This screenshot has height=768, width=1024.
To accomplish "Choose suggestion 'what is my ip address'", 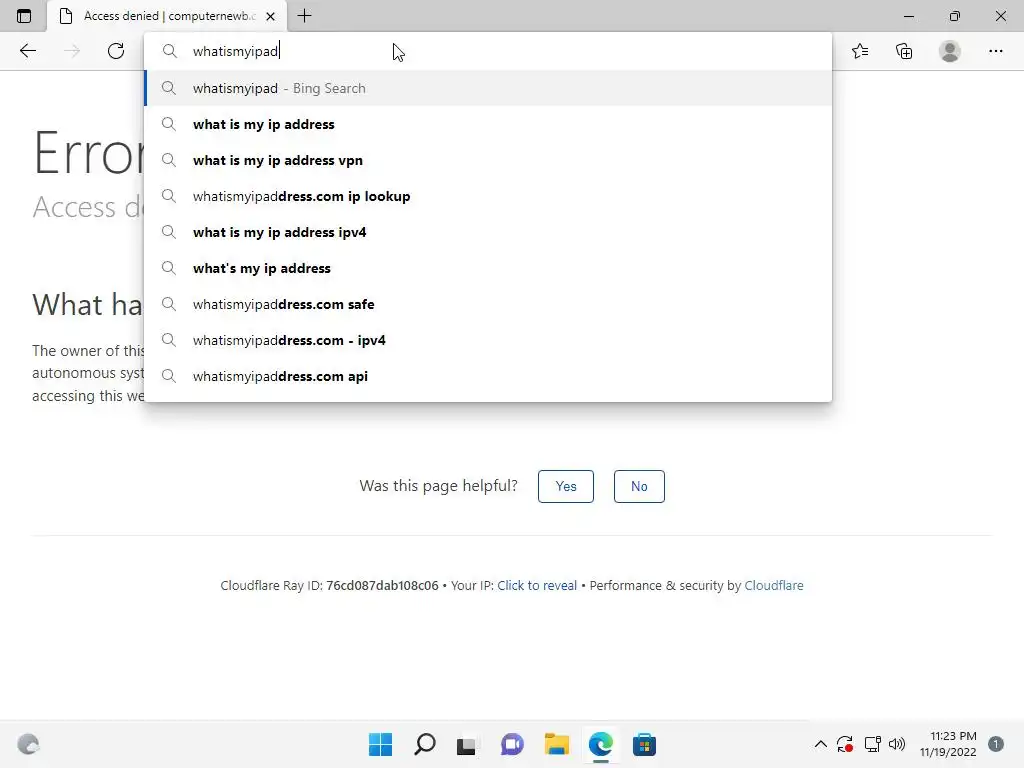I will (488, 124).
